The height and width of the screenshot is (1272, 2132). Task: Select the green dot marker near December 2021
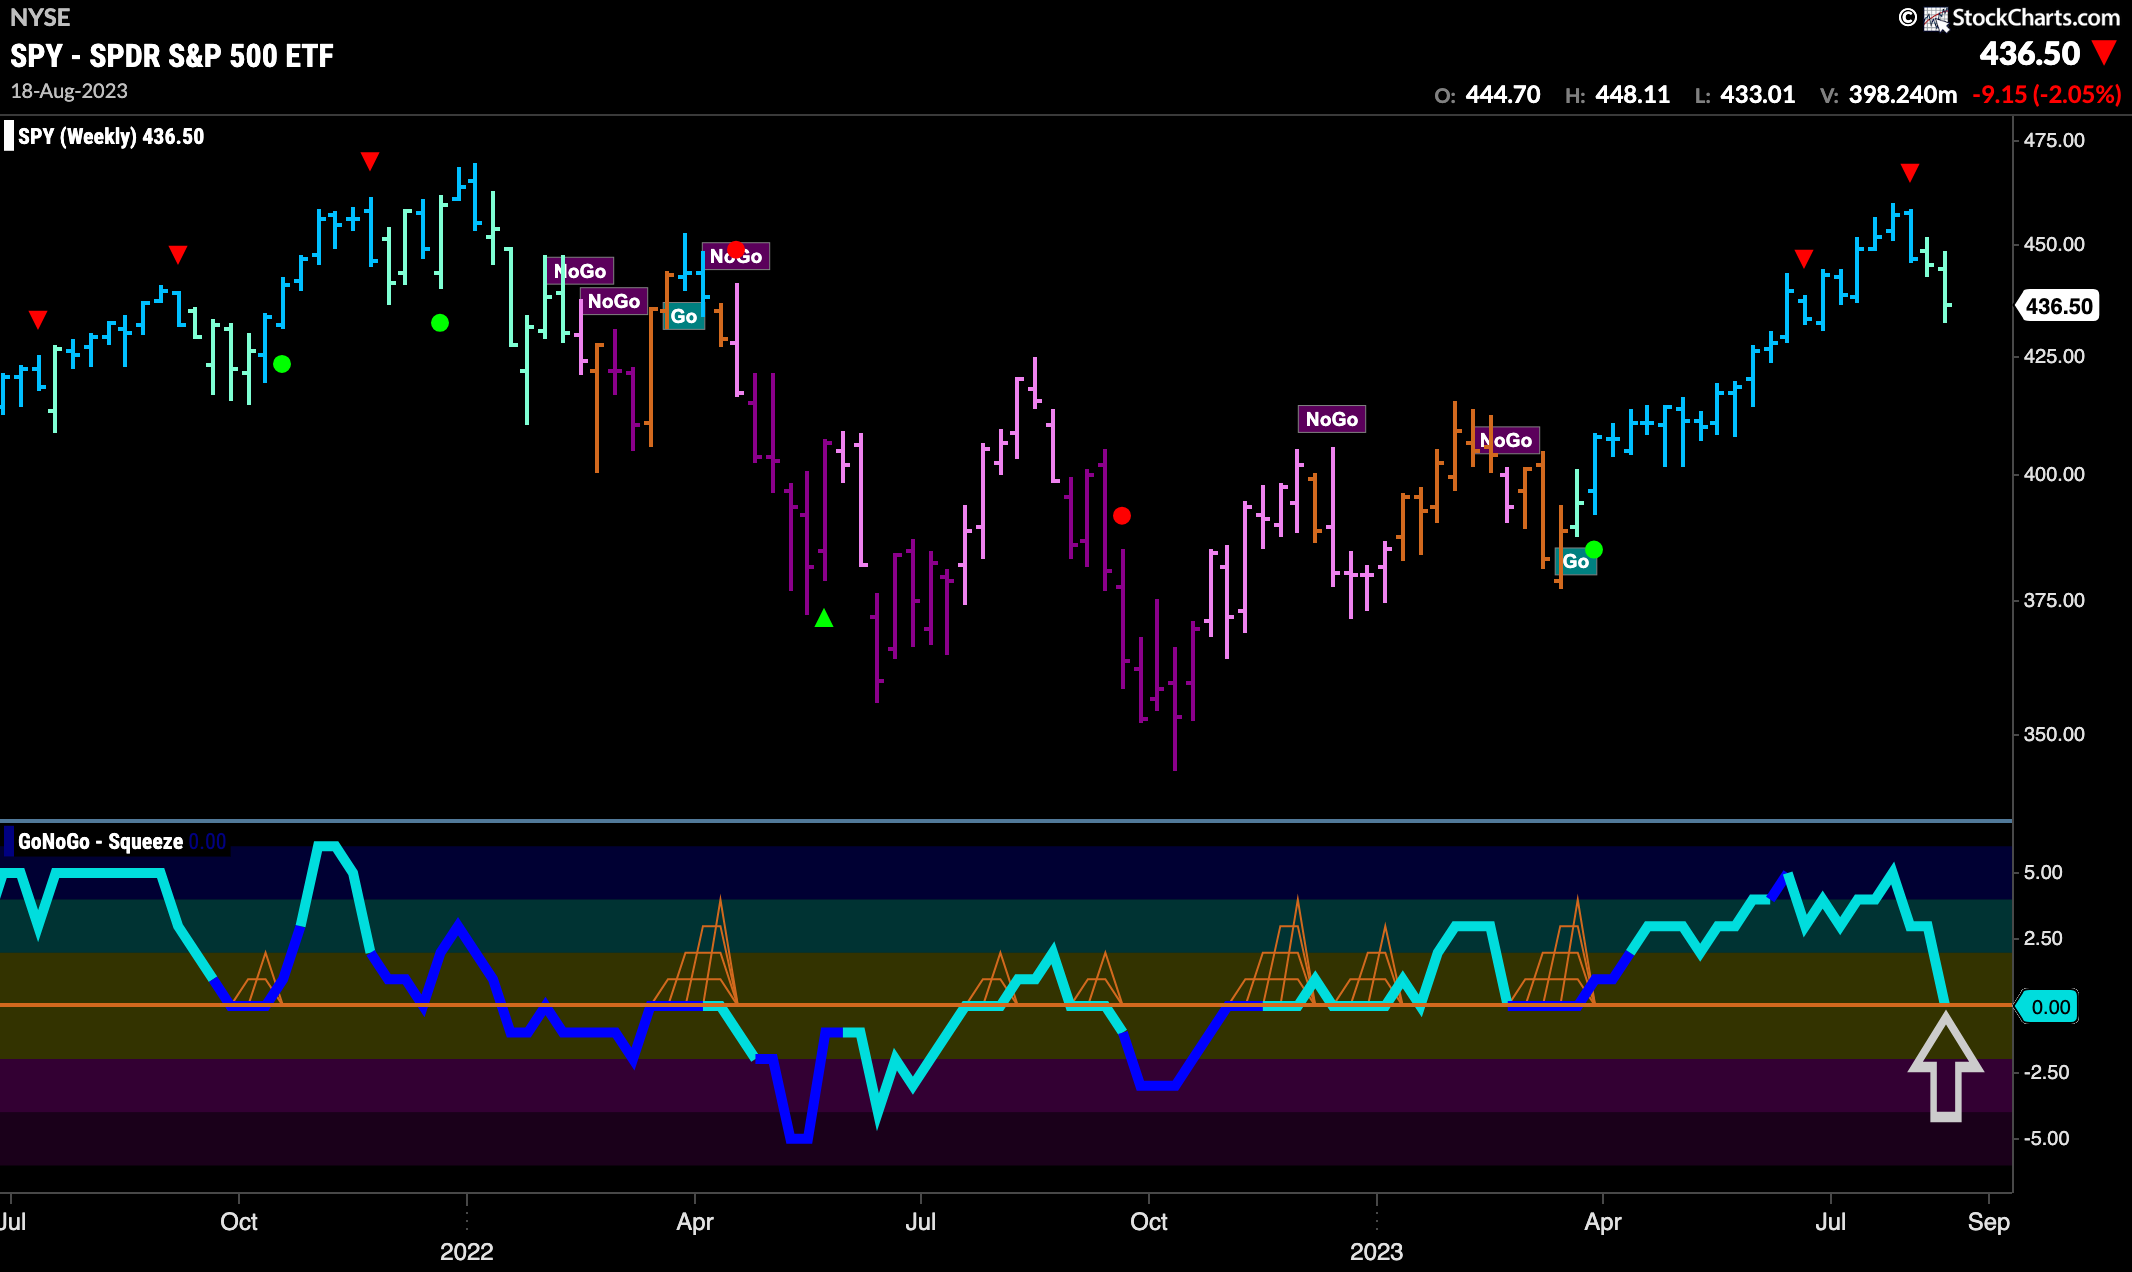[440, 322]
